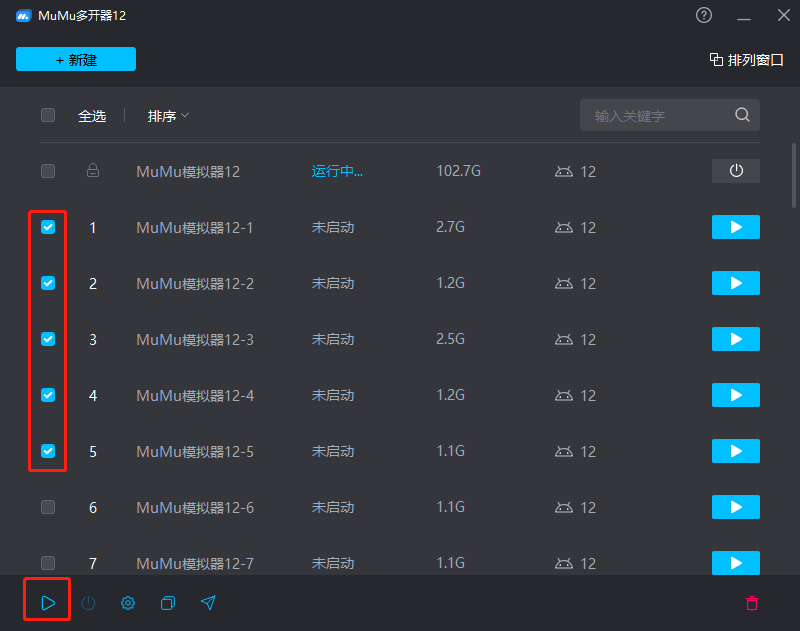Click Android icon in MuMu模拟器12-3 row

pos(564,339)
